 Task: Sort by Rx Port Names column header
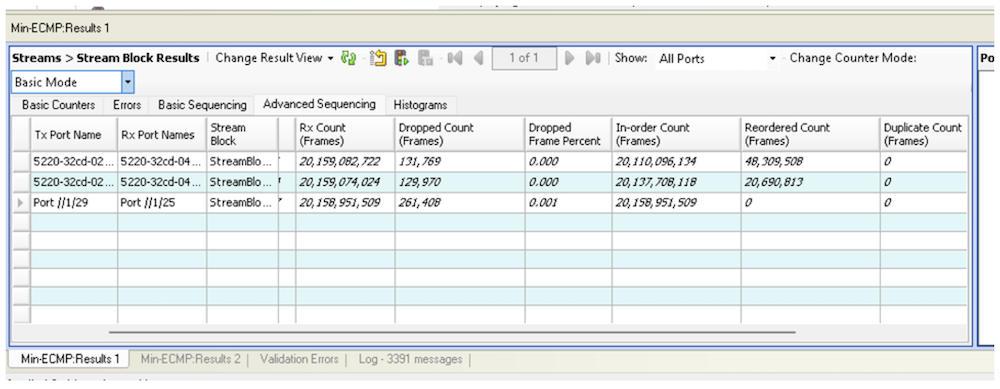pyautogui.click(x=162, y=134)
